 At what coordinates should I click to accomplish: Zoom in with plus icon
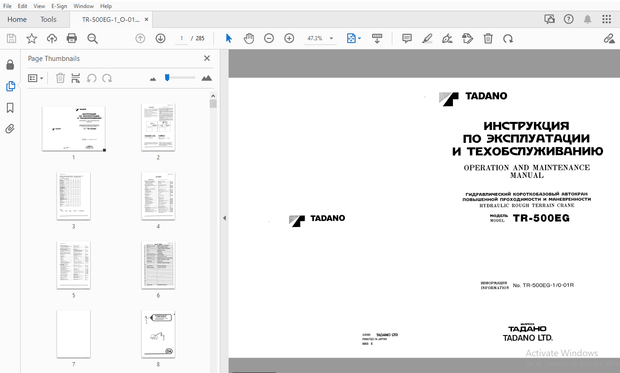pos(289,38)
